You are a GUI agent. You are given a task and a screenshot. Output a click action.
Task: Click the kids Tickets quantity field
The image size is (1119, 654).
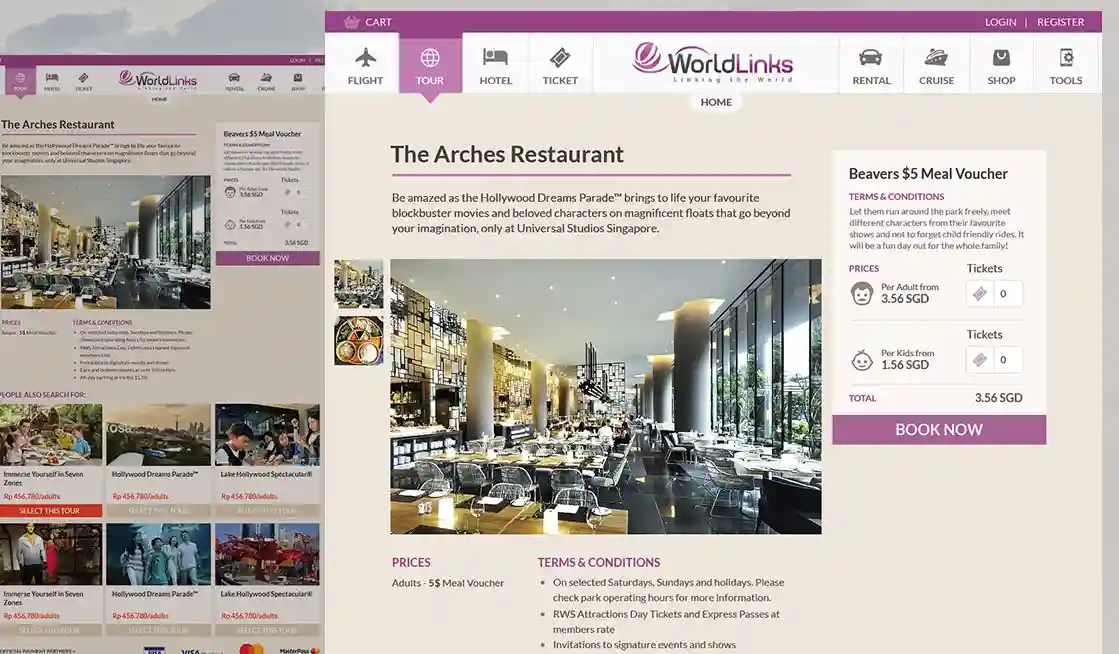[x=994, y=360]
